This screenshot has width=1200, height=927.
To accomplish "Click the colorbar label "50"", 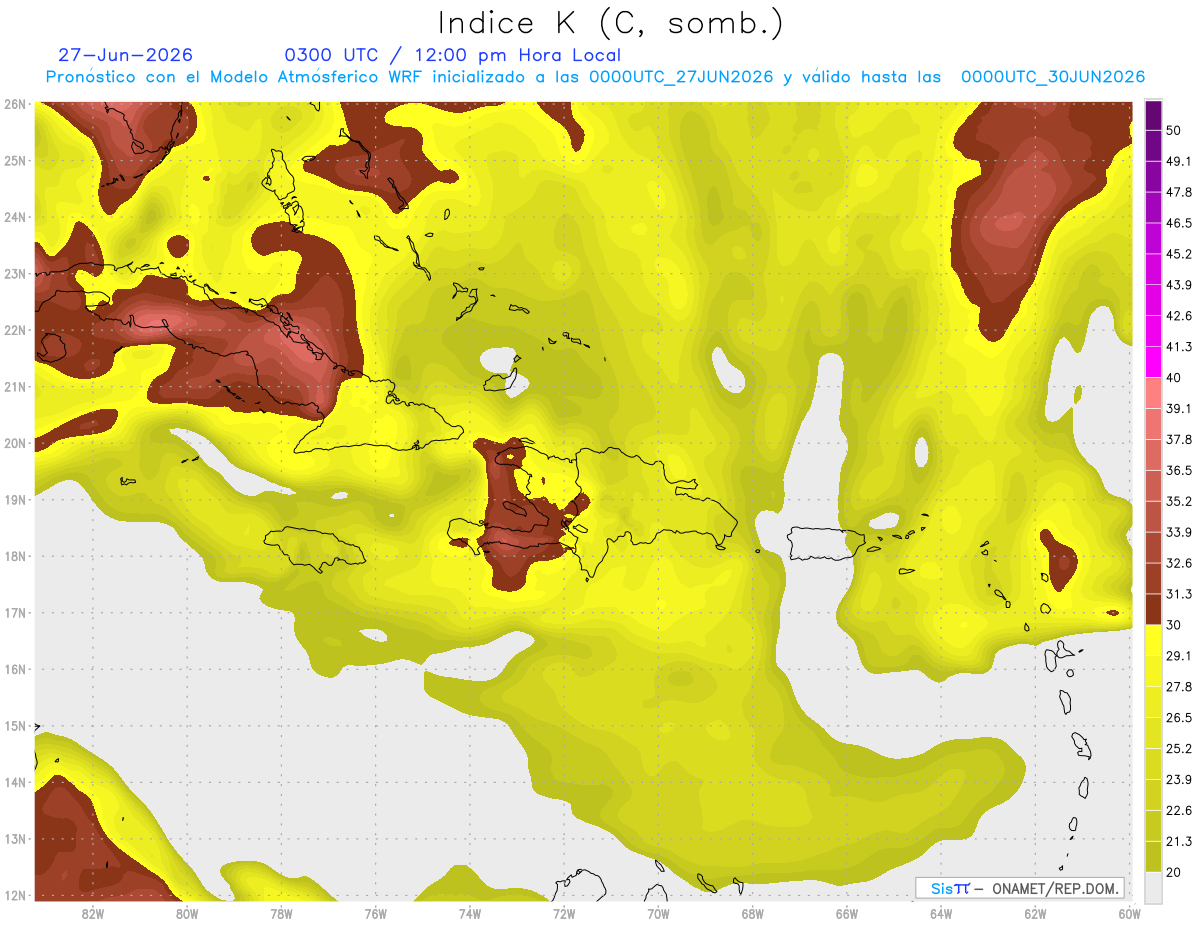I will point(1175,129).
